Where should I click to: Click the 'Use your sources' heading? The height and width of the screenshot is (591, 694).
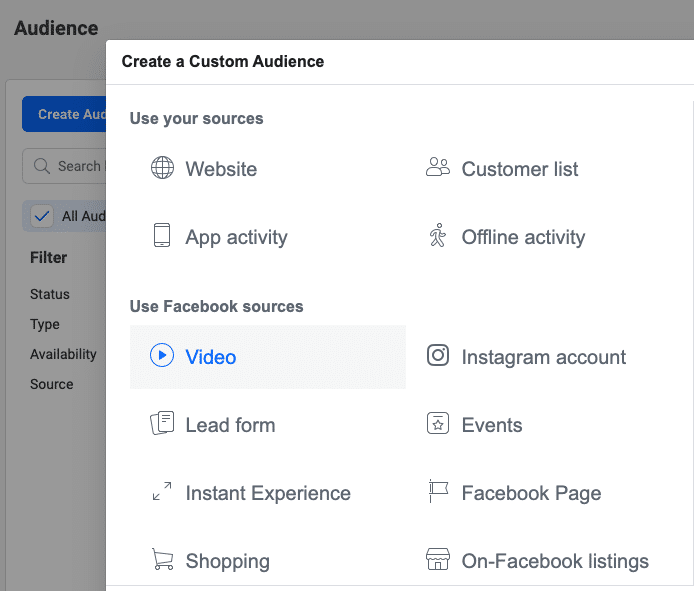pos(196,119)
